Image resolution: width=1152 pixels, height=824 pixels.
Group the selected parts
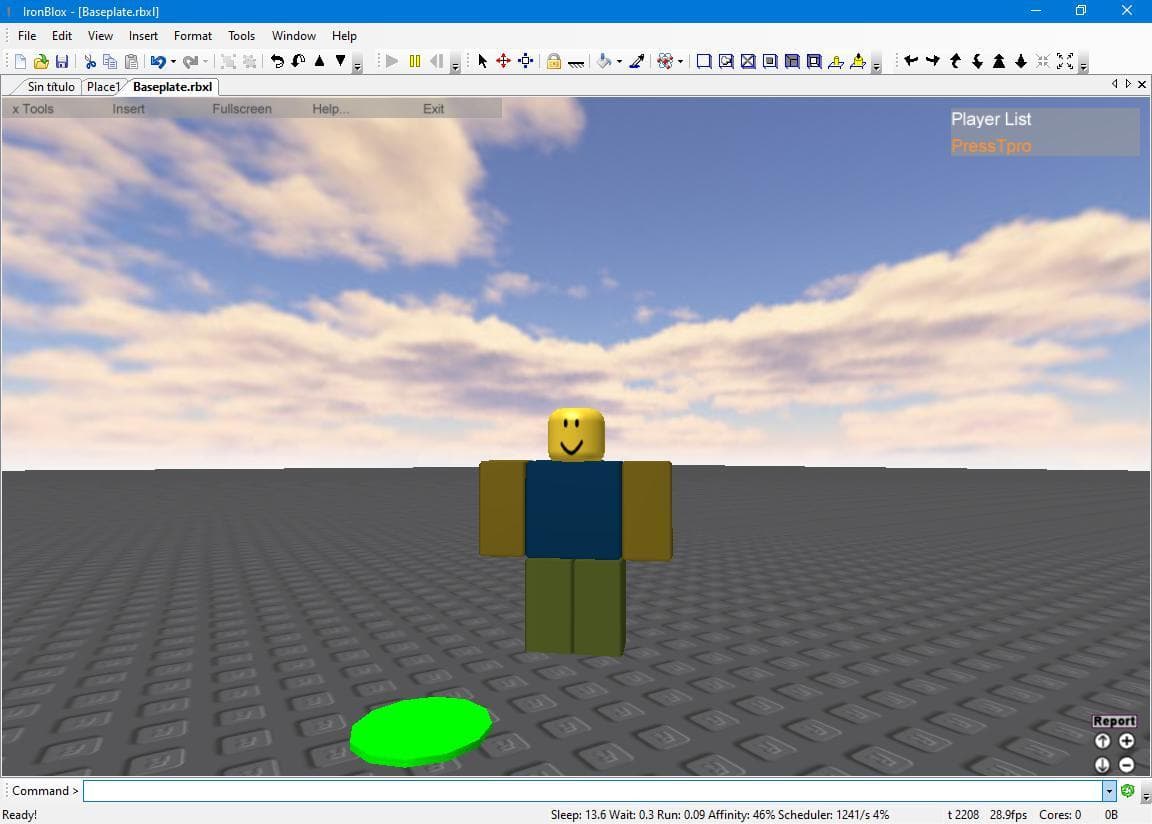tap(228, 62)
